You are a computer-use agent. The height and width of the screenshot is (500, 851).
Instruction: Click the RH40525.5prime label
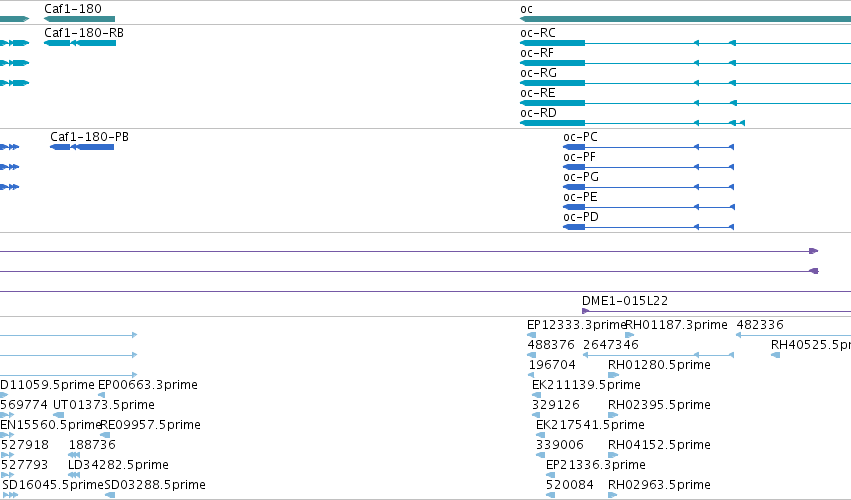811,345
